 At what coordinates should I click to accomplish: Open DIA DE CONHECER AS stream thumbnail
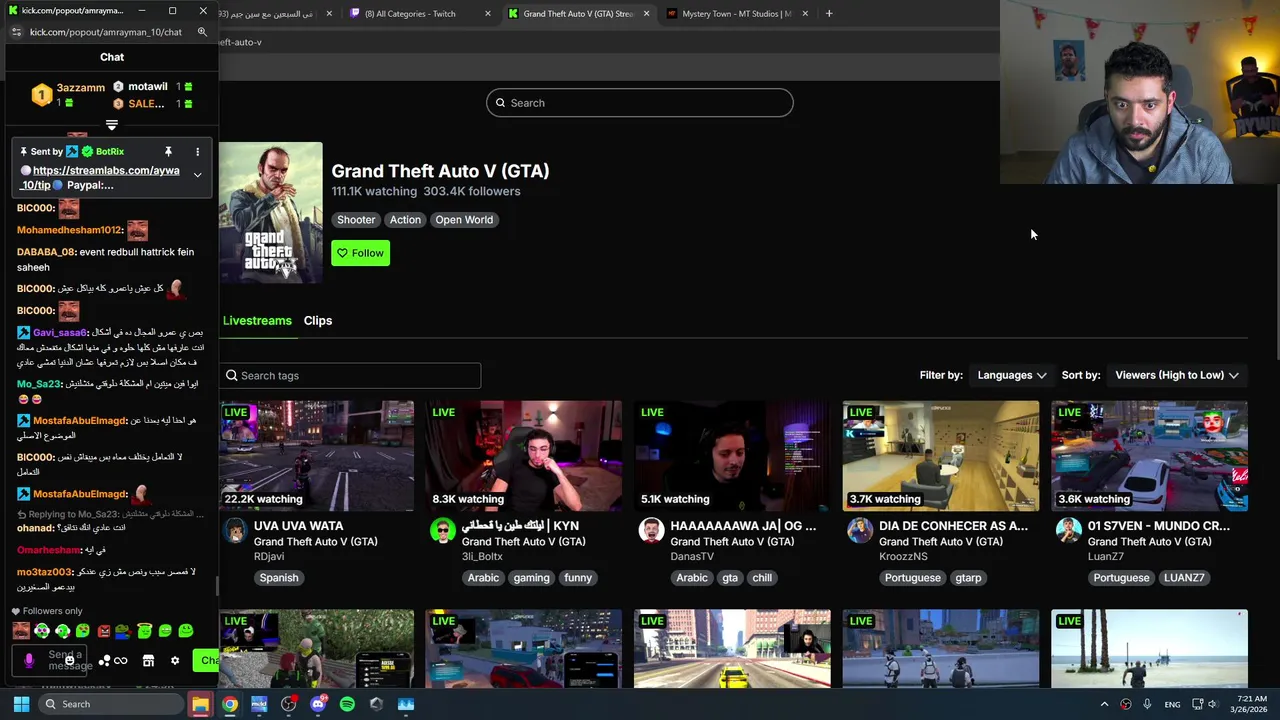941,456
